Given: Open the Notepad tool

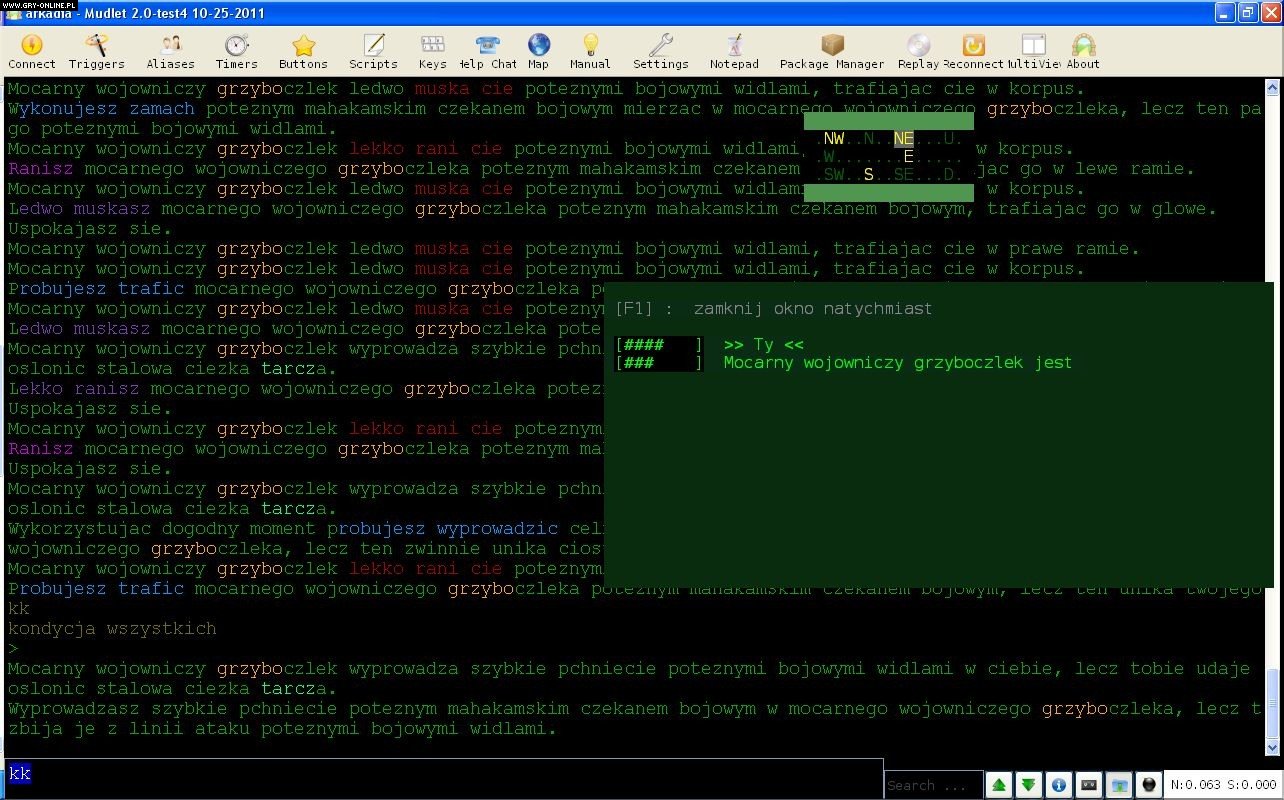Looking at the screenshot, I should (x=734, y=51).
